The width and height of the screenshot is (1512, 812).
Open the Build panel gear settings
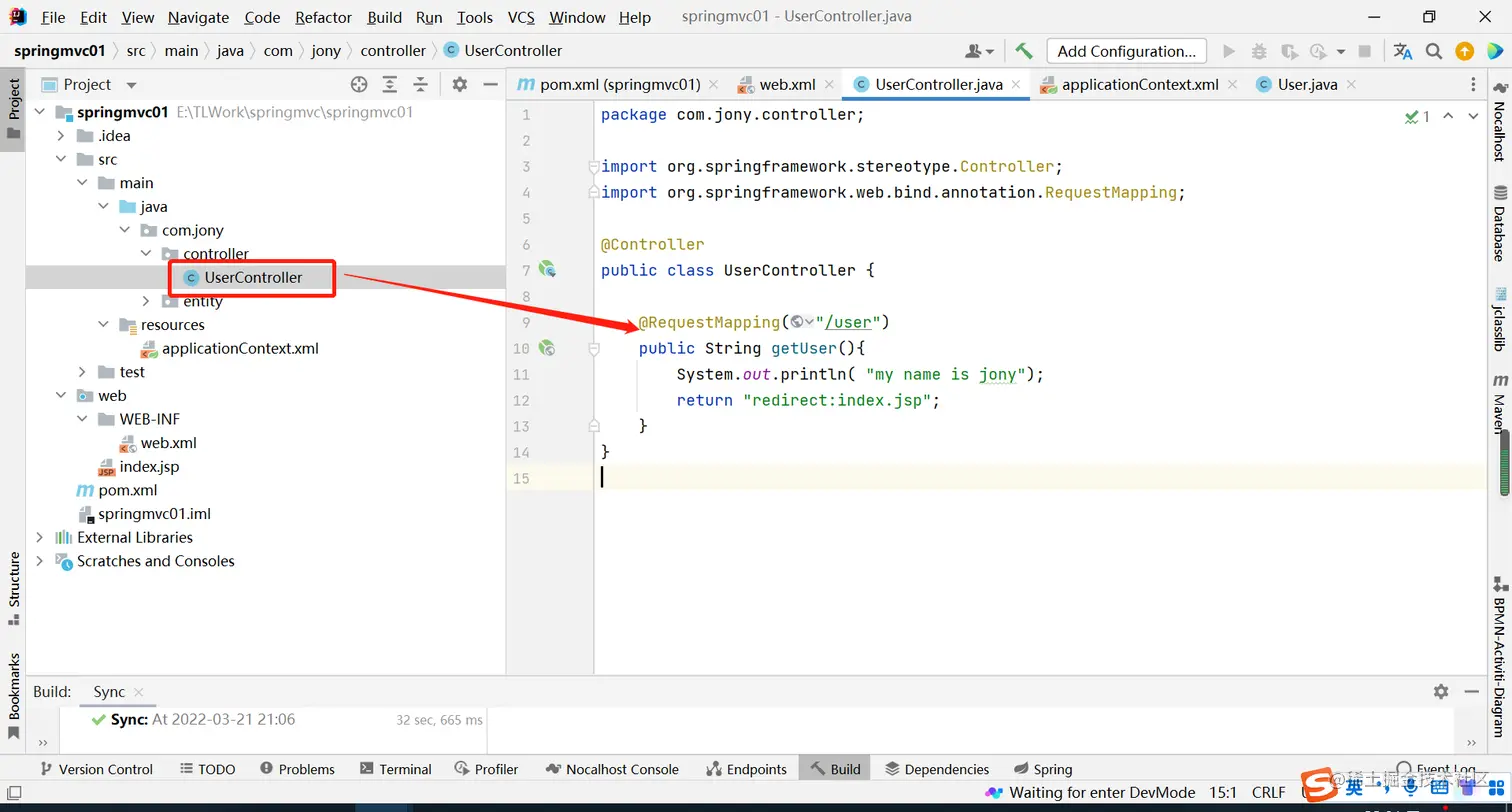coord(1441,691)
